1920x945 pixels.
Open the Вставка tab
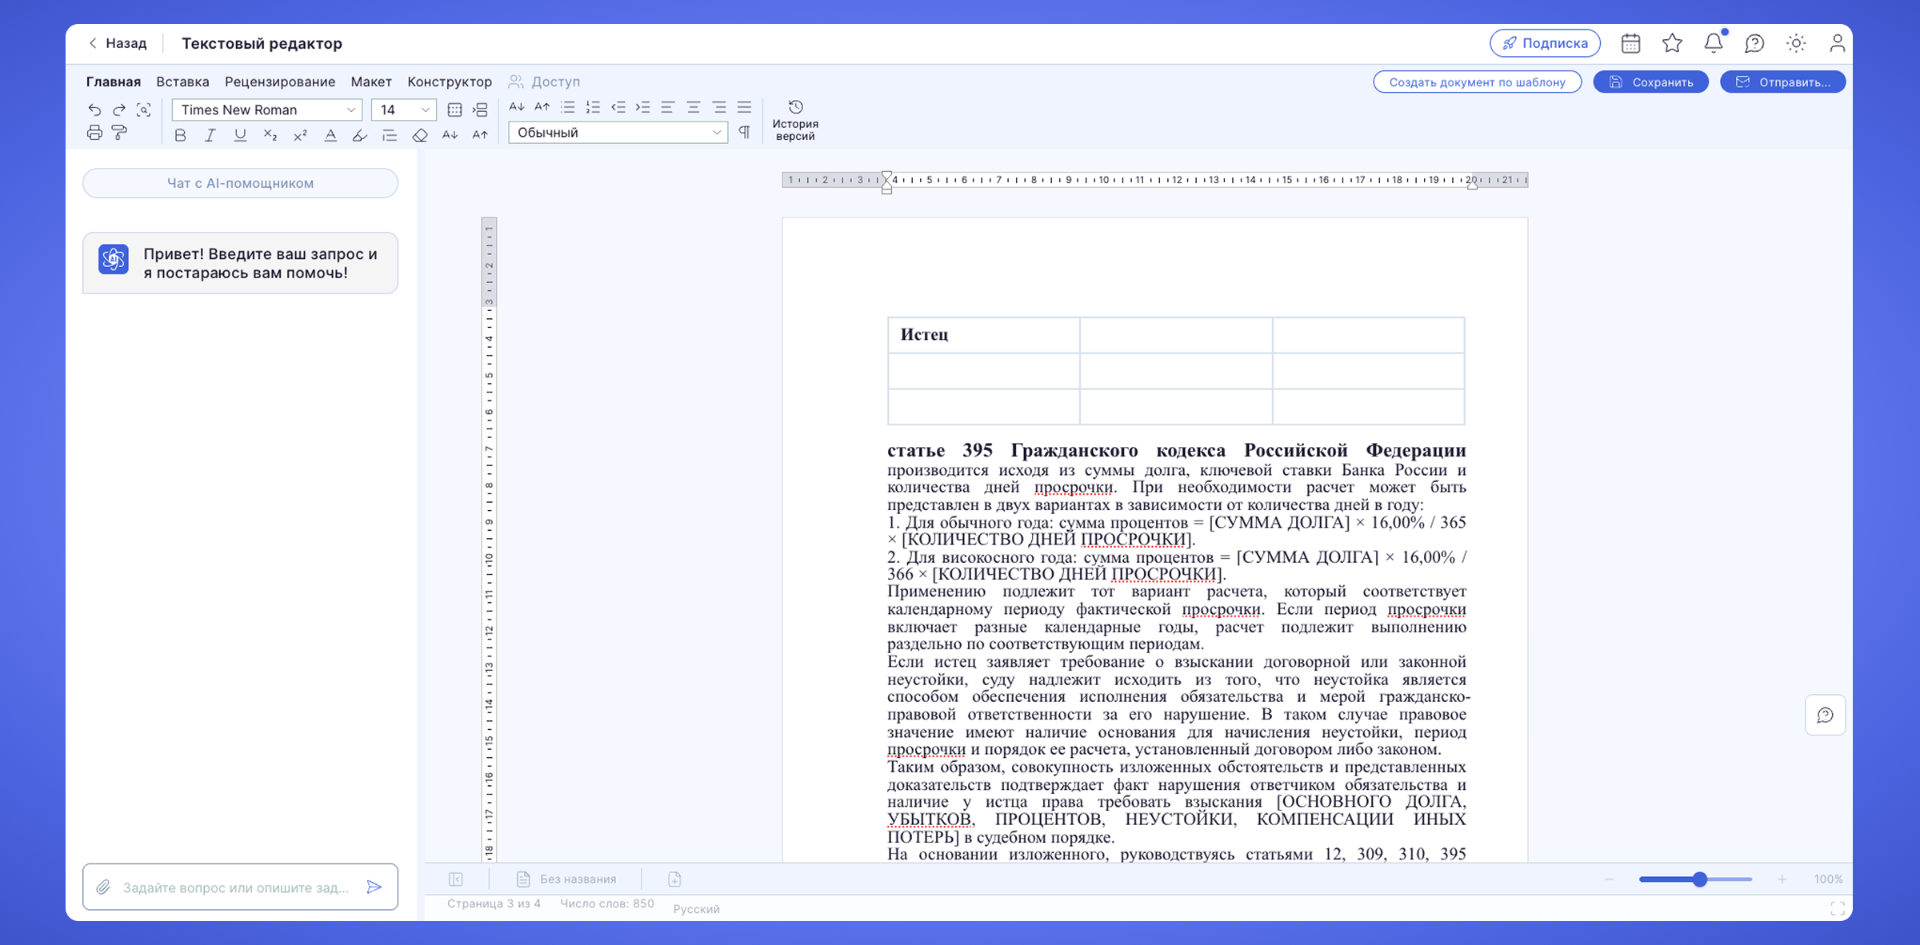[x=182, y=82]
